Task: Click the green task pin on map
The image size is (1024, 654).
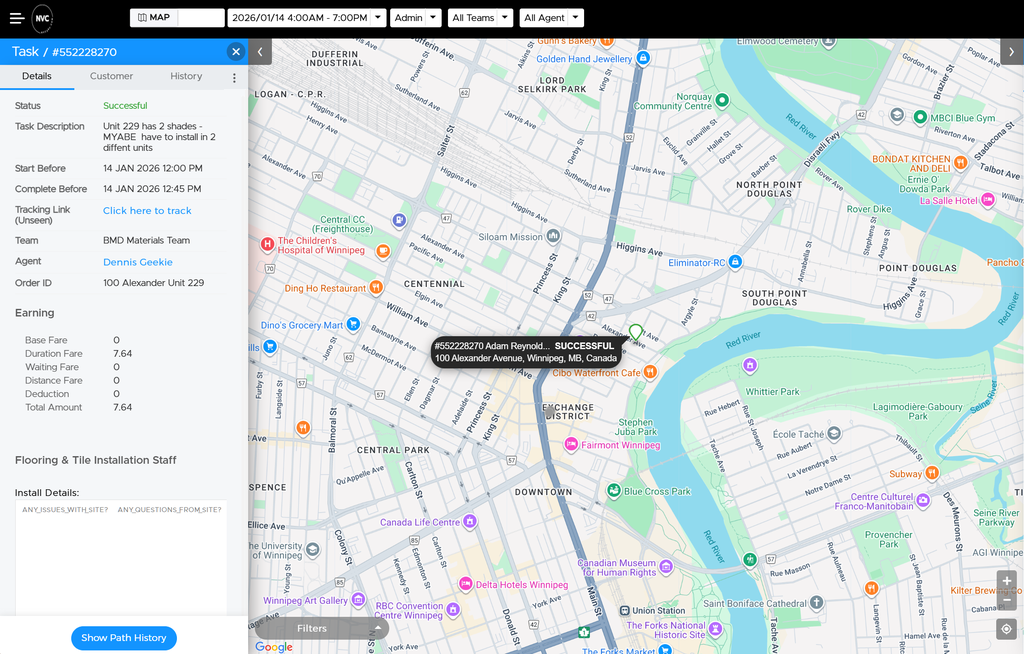Action: [x=635, y=333]
